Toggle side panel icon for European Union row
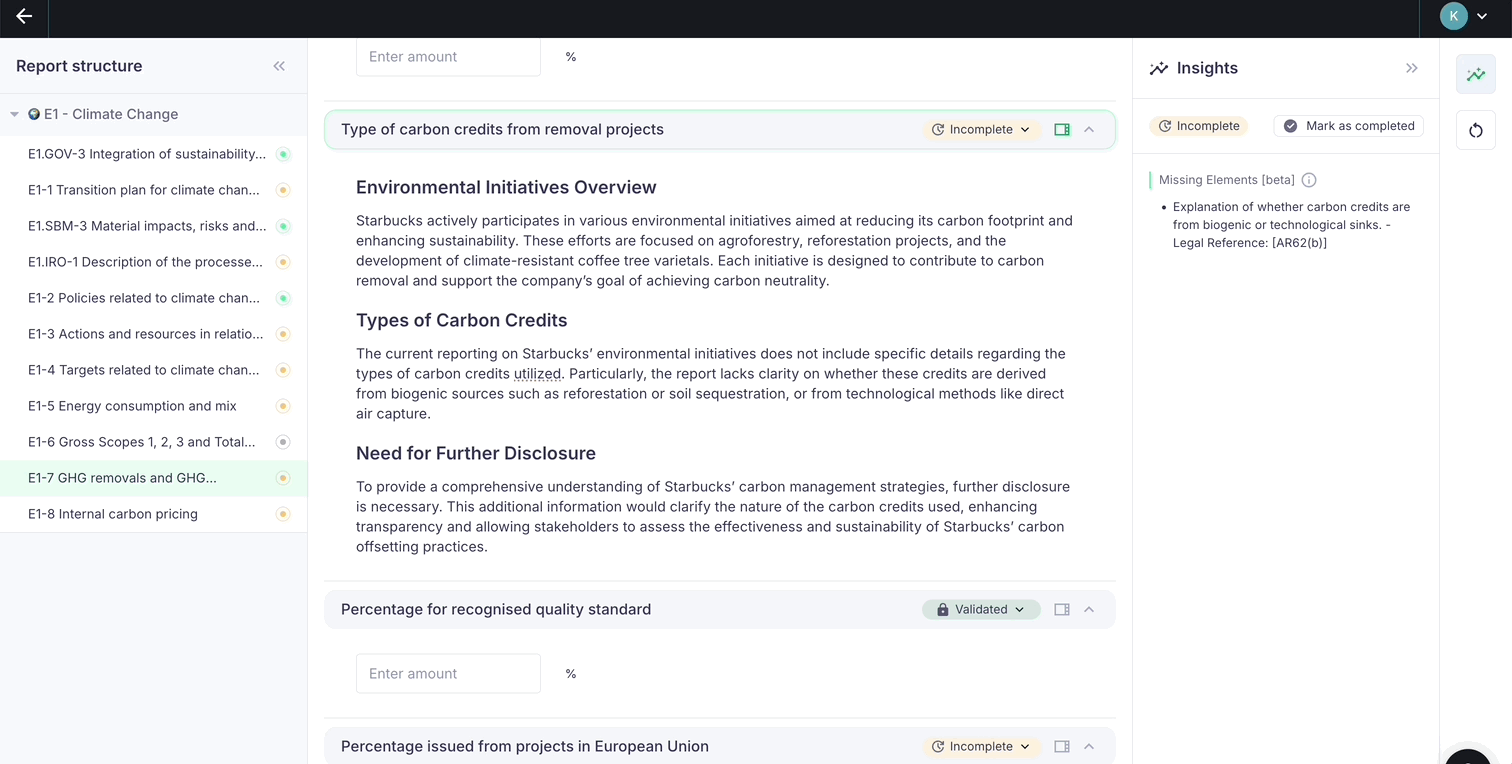 click(1062, 747)
